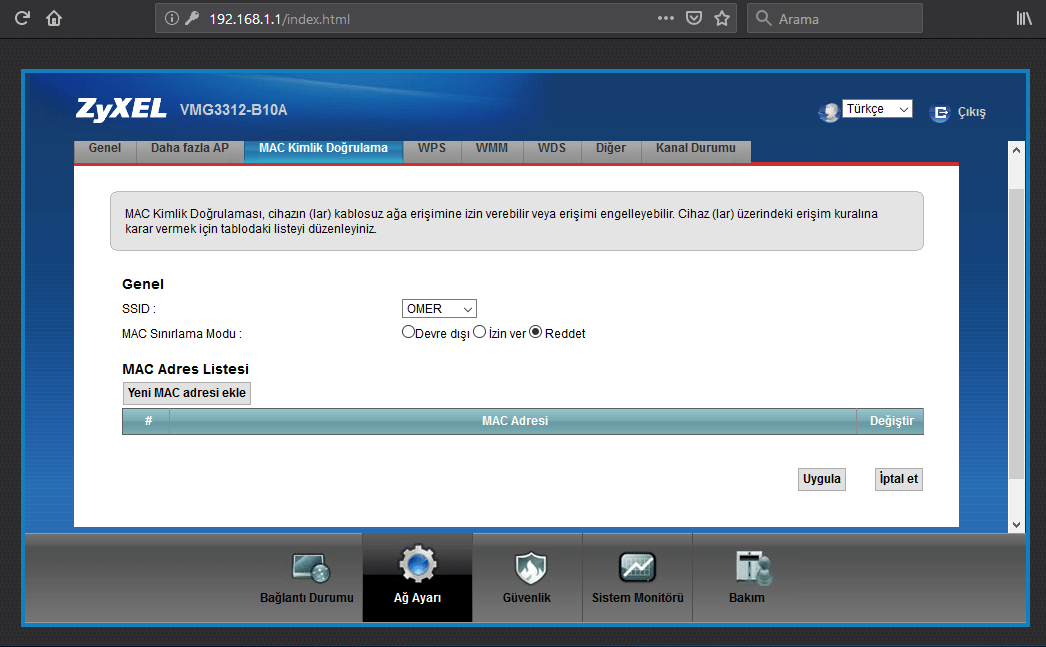Switch to the Kanal Durumu tab
This screenshot has height=647, width=1046.
[696, 149]
